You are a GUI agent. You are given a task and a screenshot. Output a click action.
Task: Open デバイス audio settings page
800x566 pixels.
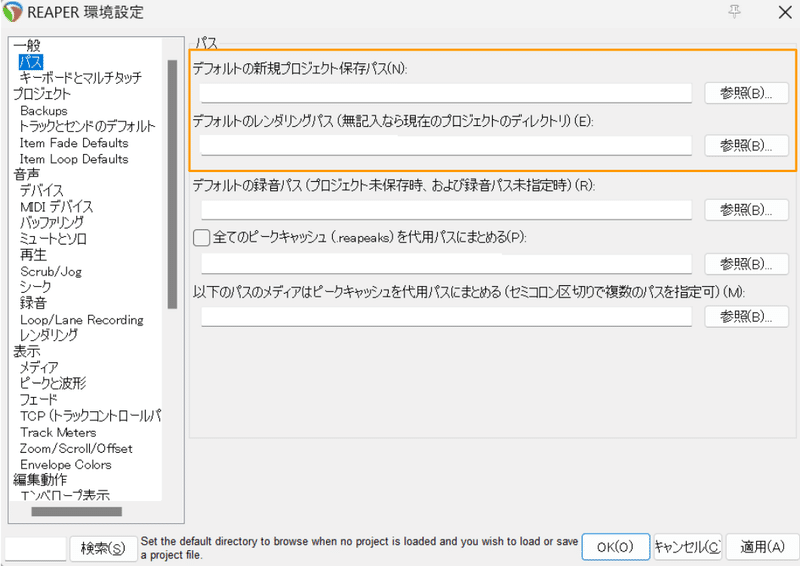pyautogui.click(x=42, y=190)
